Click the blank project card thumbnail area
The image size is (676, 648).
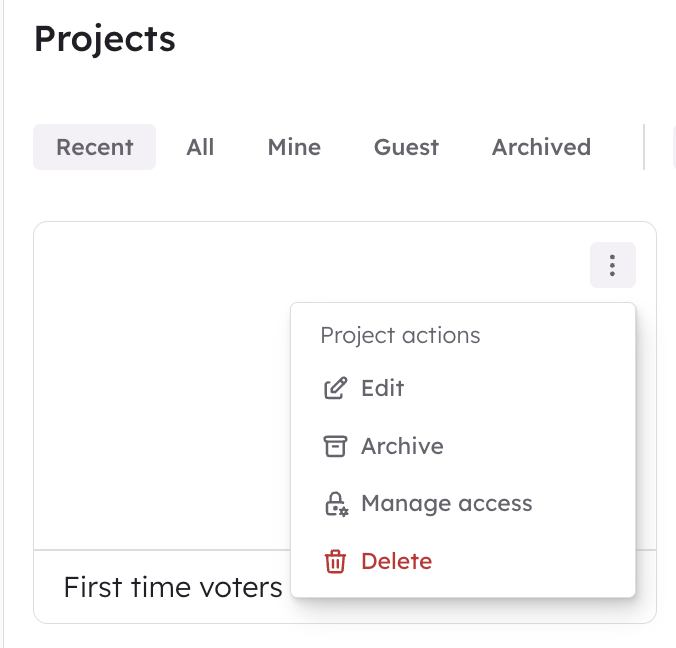(162, 386)
